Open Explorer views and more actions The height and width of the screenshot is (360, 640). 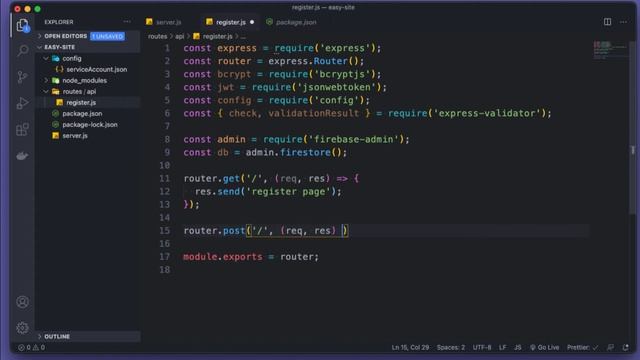[127, 22]
